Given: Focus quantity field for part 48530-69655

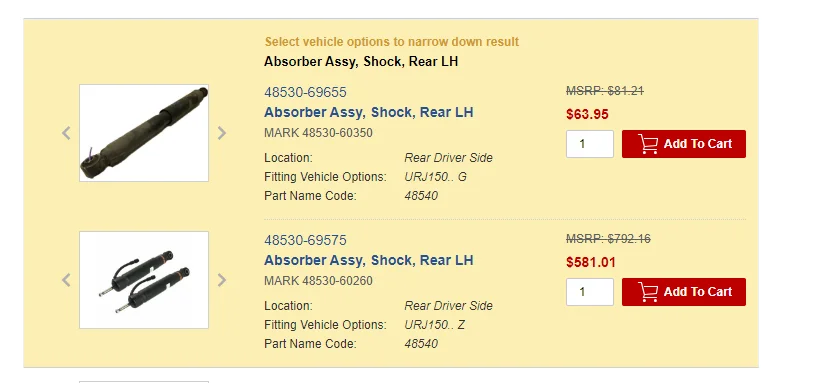Looking at the screenshot, I should pos(590,144).
